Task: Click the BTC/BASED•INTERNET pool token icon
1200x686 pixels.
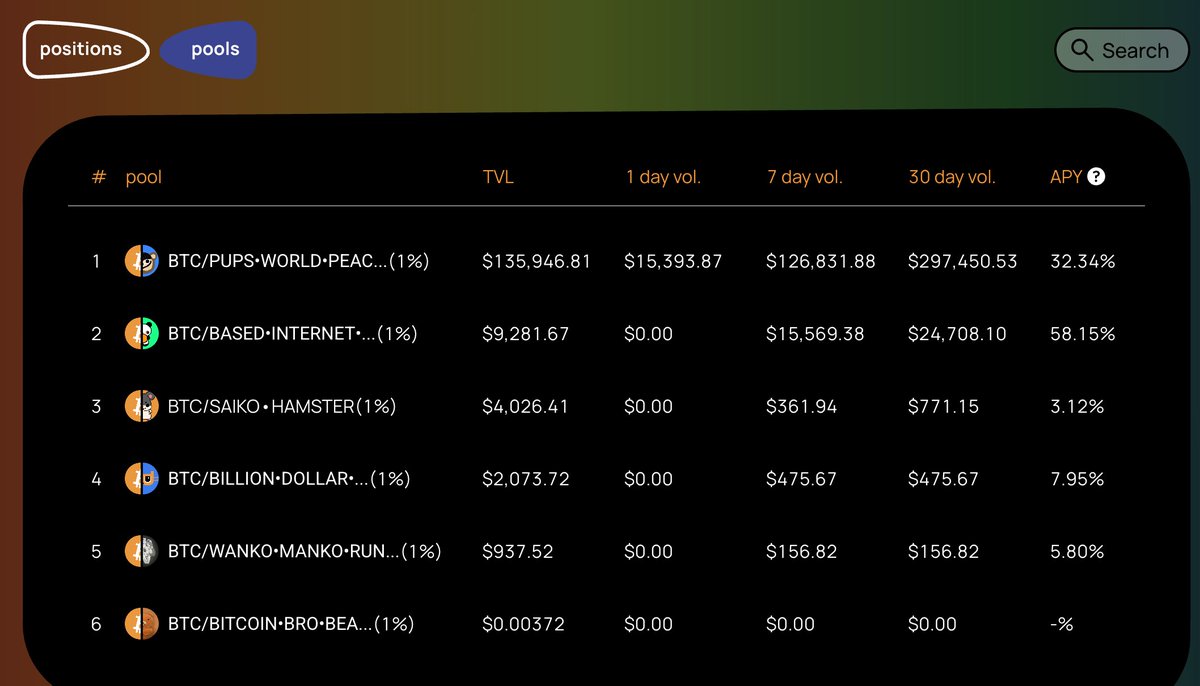Action: (x=141, y=334)
